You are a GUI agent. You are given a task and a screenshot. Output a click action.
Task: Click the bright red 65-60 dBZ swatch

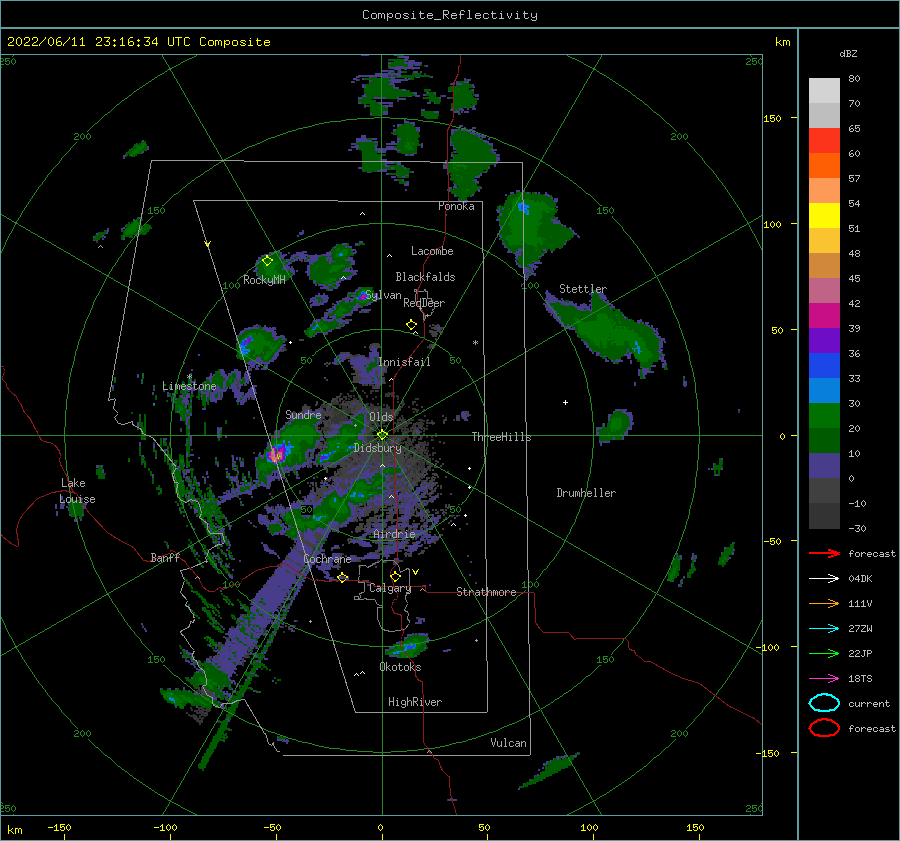pyautogui.click(x=824, y=141)
